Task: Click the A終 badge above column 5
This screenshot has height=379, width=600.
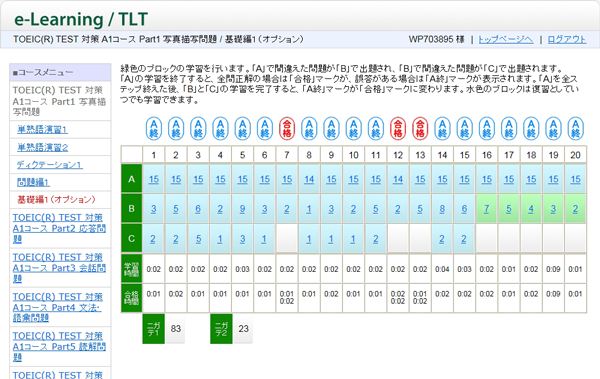Action: pyautogui.click(x=242, y=129)
